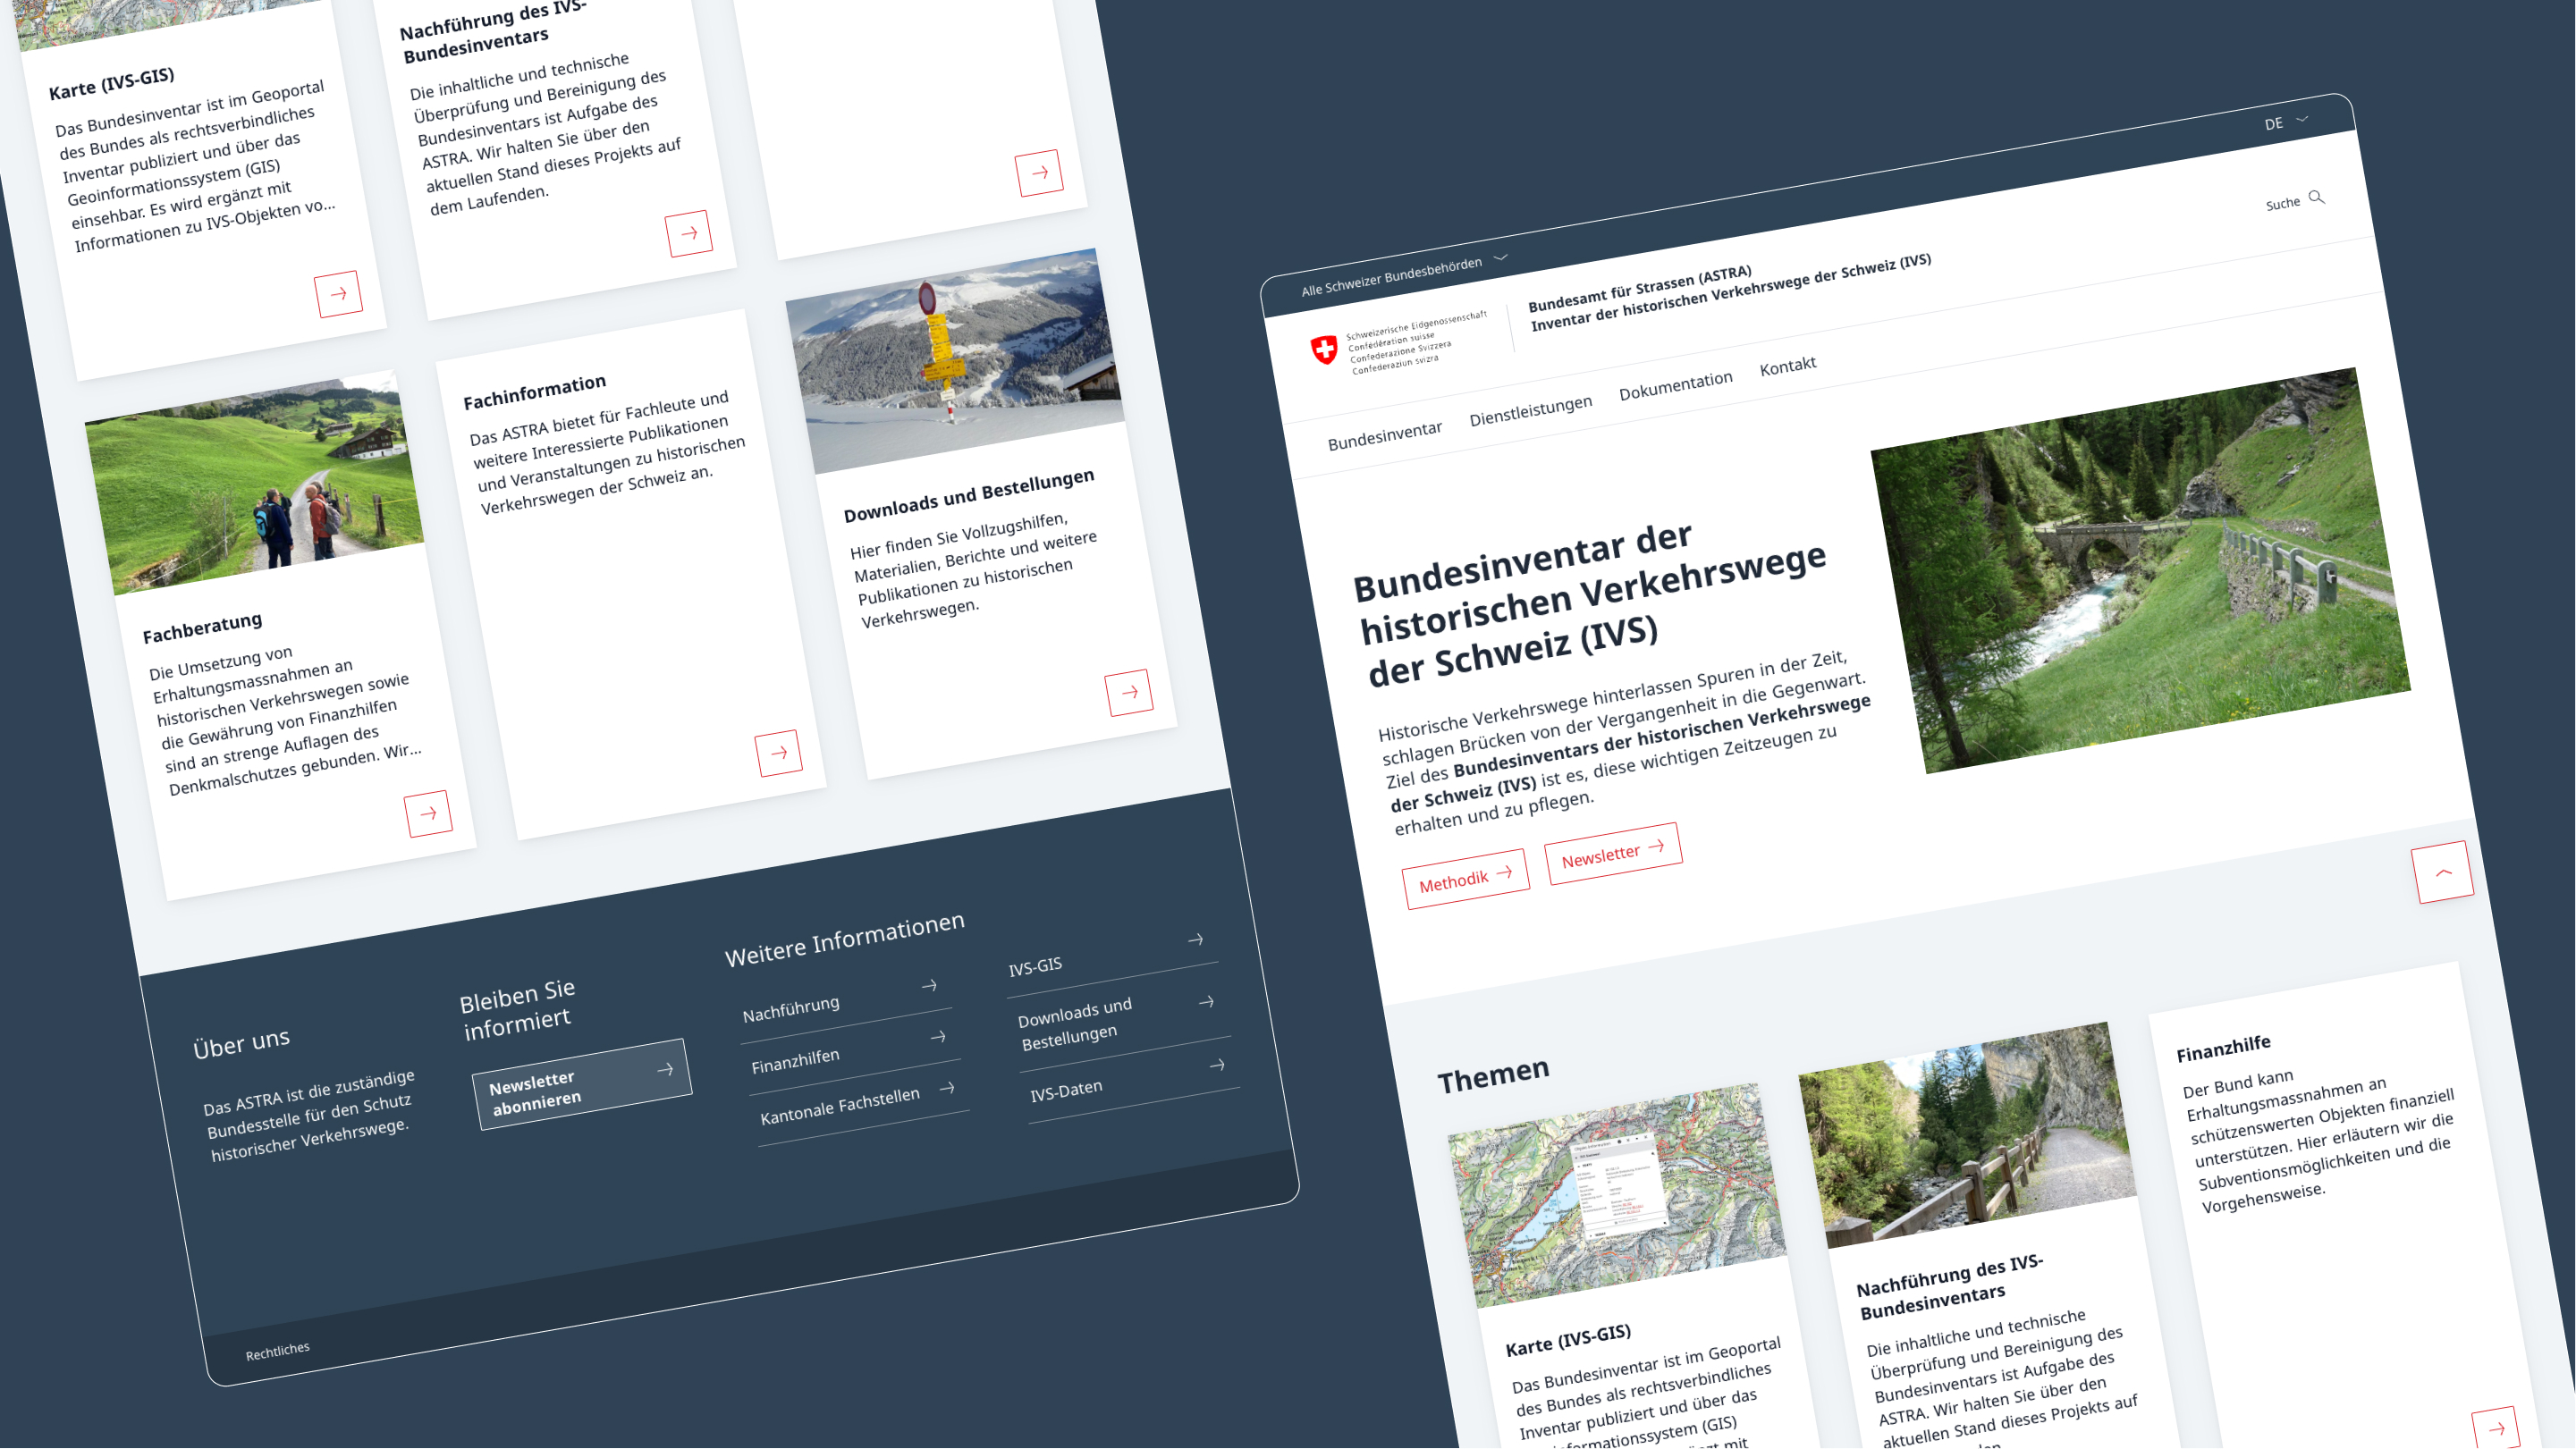Viewport: 2576px width, 1449px height.
Task: Open Downloads und Bestellungen card arrow icon
Action: 1129,692
